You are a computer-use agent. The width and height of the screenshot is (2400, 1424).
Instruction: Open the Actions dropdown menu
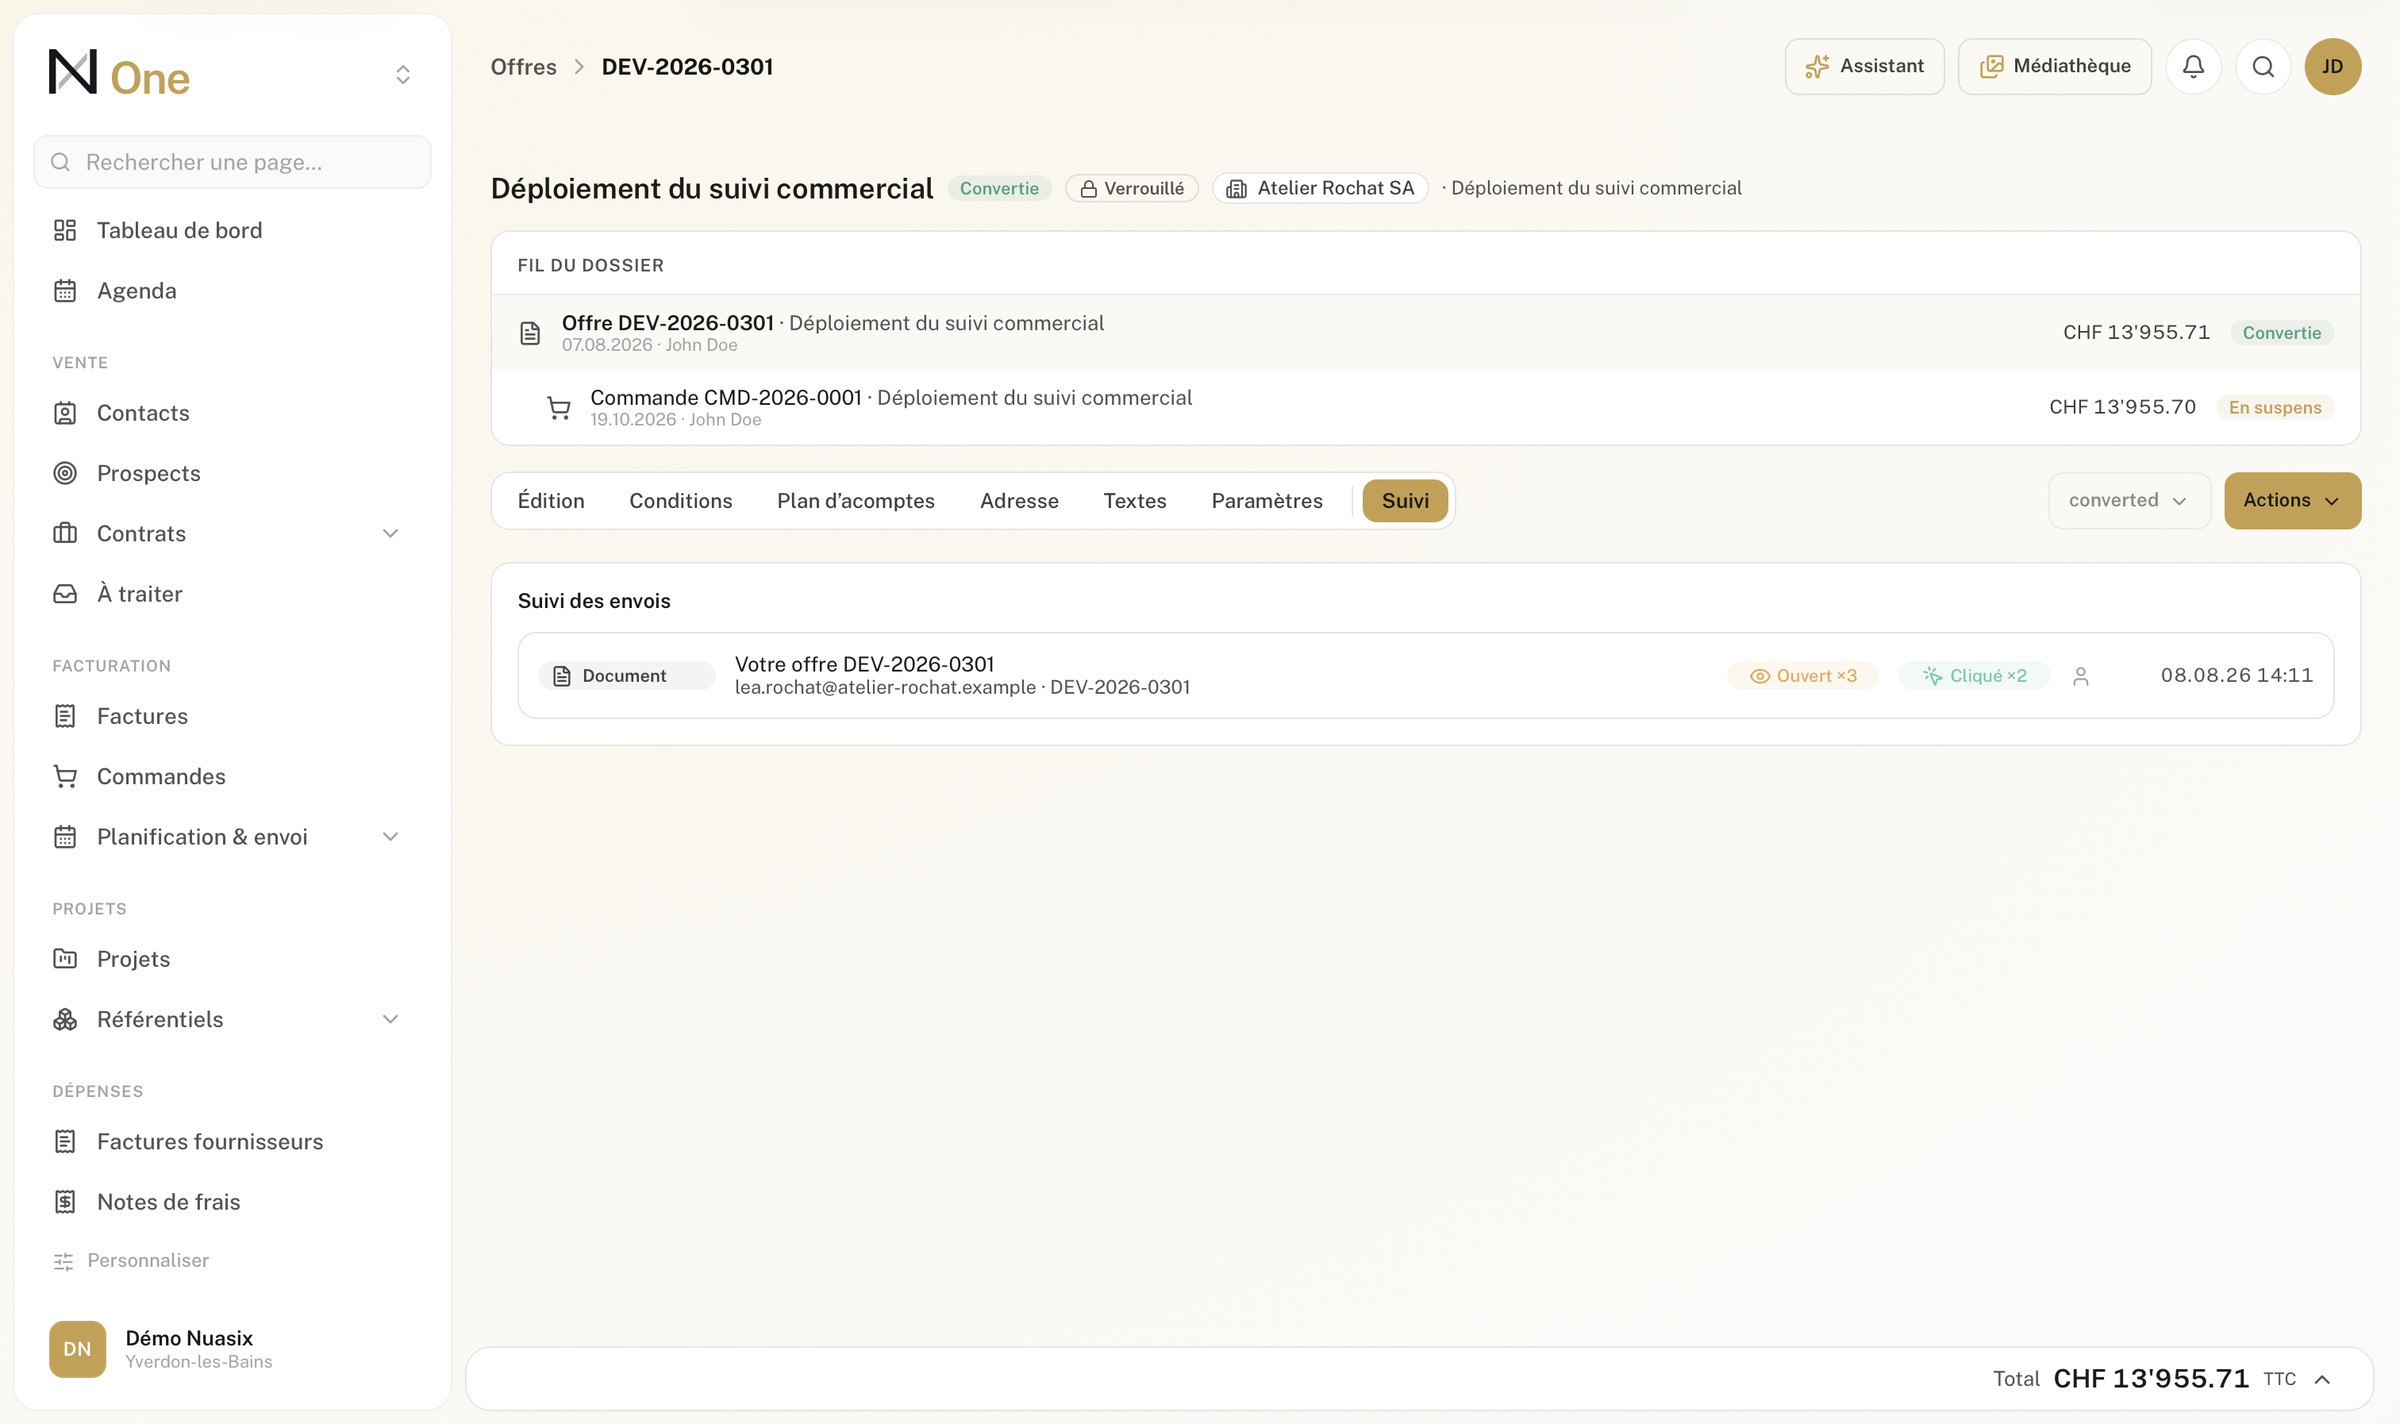pos(2292,501)
